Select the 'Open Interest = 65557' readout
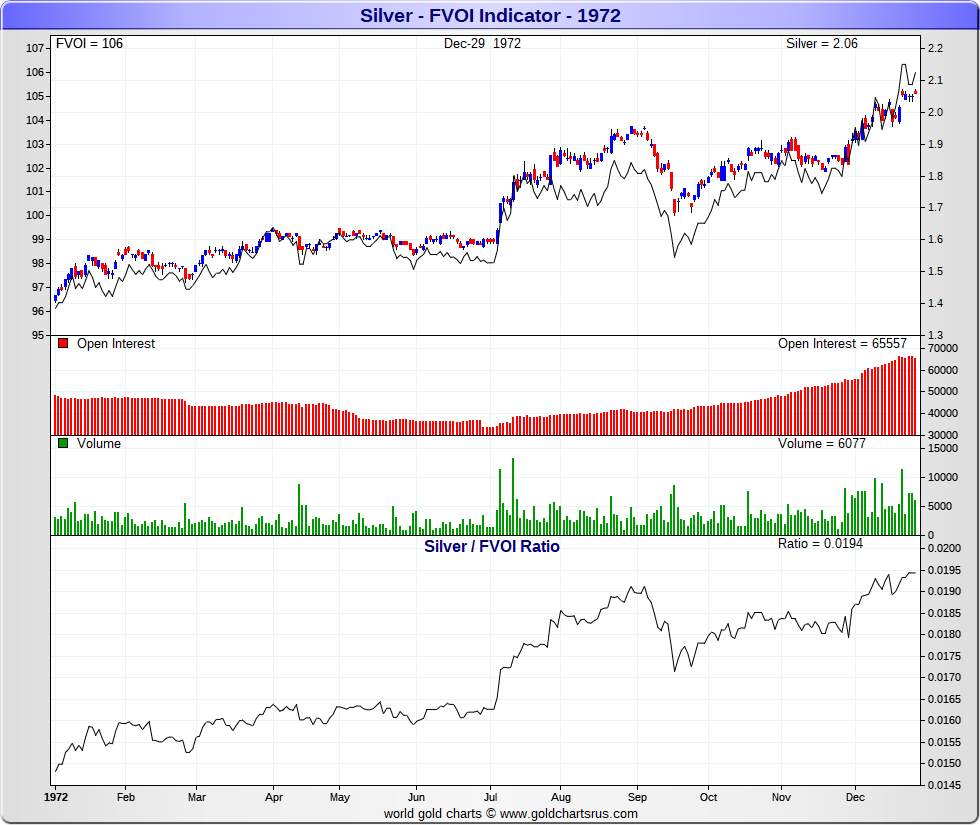 (x=842, y=344)
